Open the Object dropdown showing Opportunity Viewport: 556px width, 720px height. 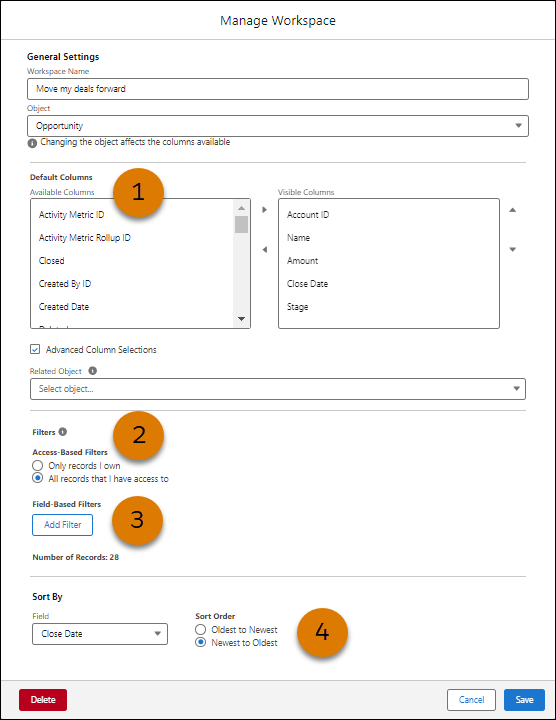coord(278,126)
